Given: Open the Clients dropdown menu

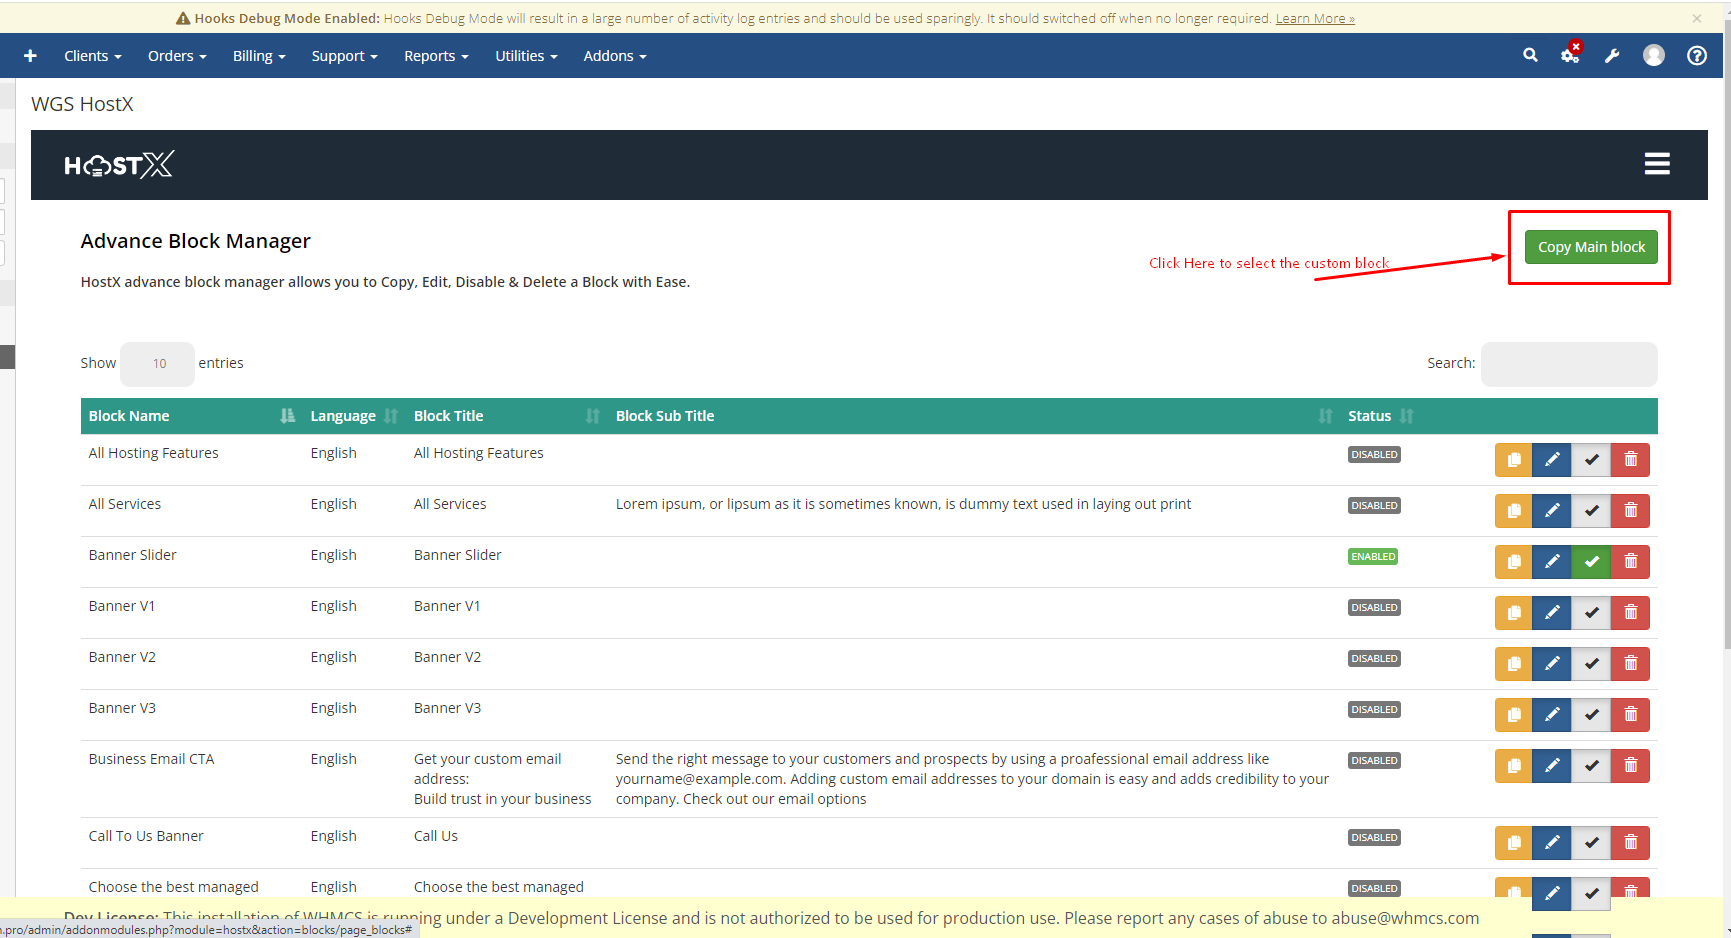Looking at the screenshot, I should coord(93,56).
